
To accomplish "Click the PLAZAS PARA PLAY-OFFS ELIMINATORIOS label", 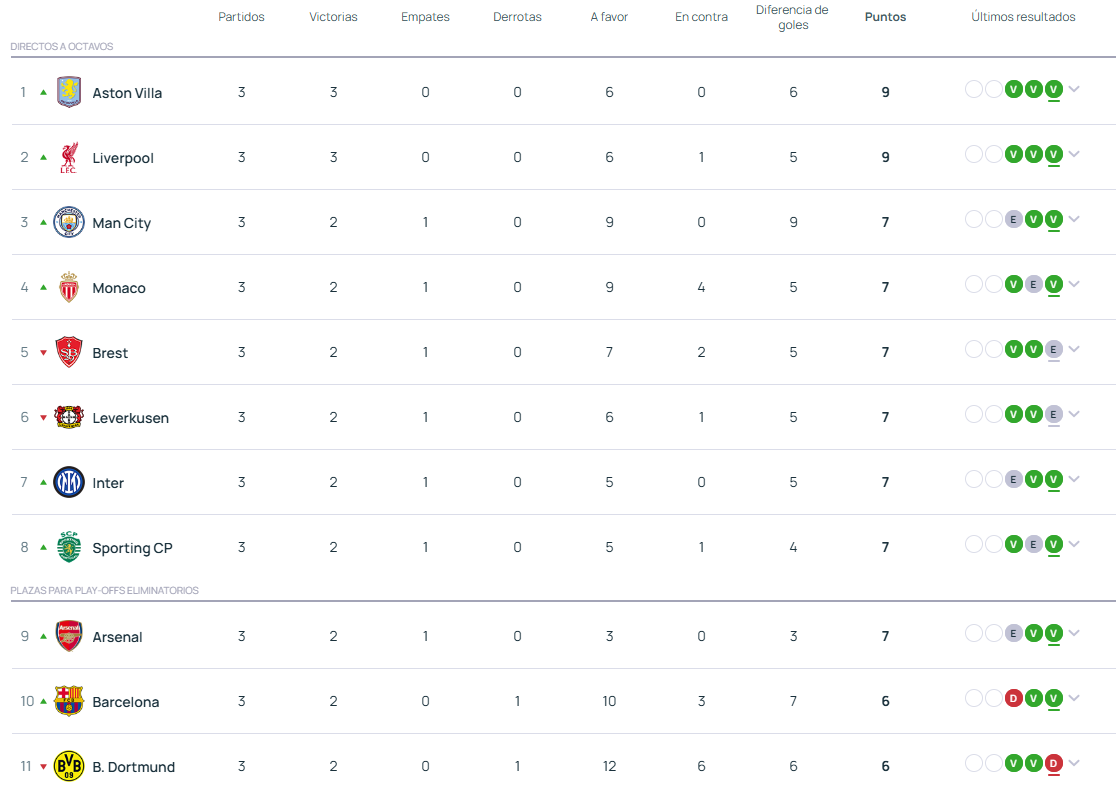I will click(x=105, y=591).
